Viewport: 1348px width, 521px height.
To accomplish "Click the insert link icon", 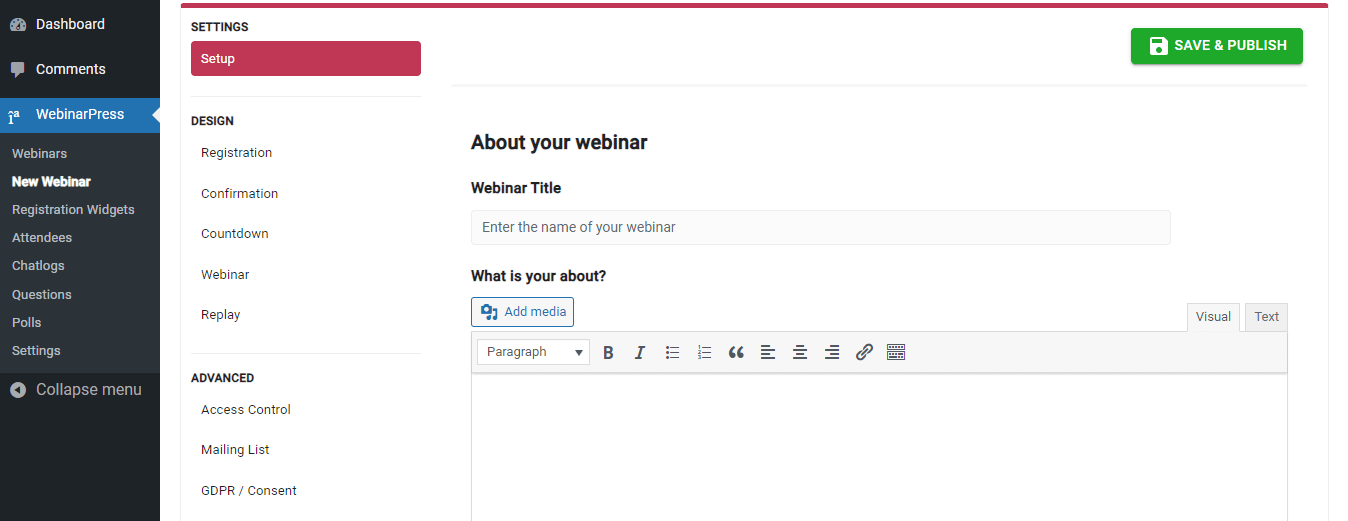I will click(864, 352).
